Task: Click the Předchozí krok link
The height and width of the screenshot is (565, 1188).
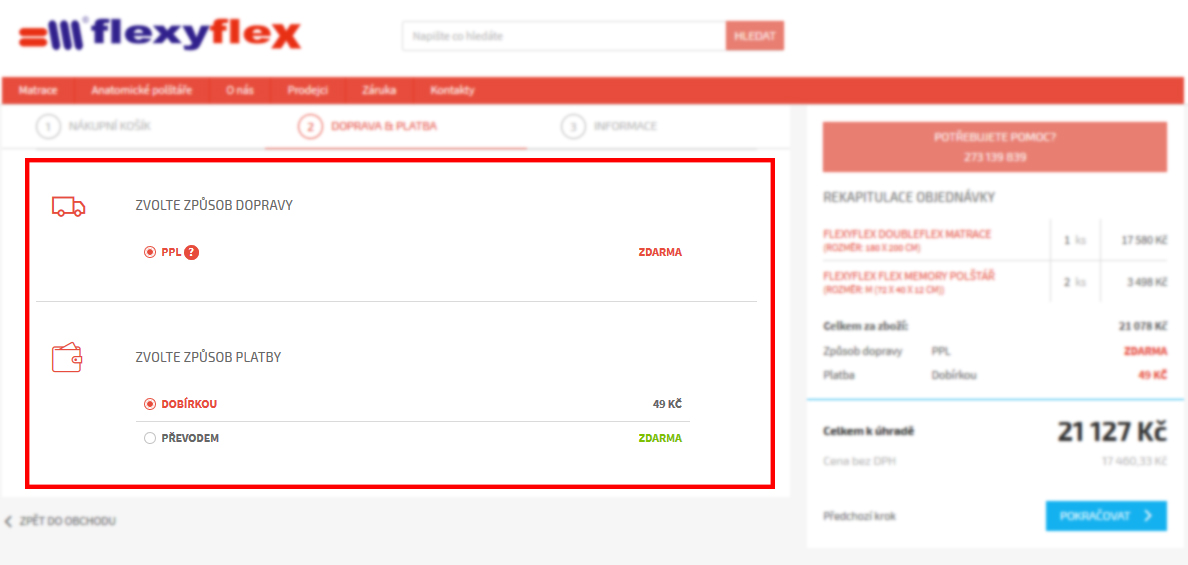Action: pos(859,517)
